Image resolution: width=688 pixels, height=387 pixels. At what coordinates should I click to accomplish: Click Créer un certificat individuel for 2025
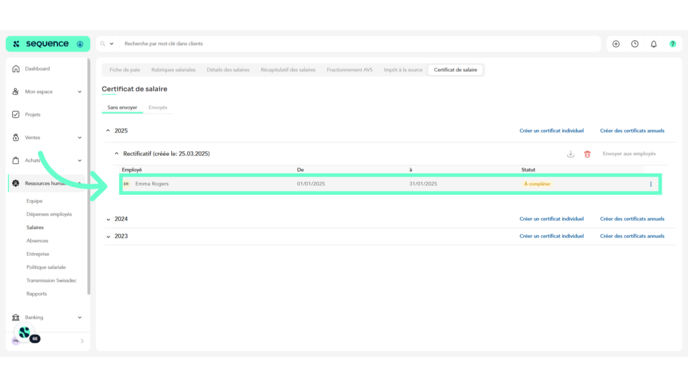tap(552, 131)
